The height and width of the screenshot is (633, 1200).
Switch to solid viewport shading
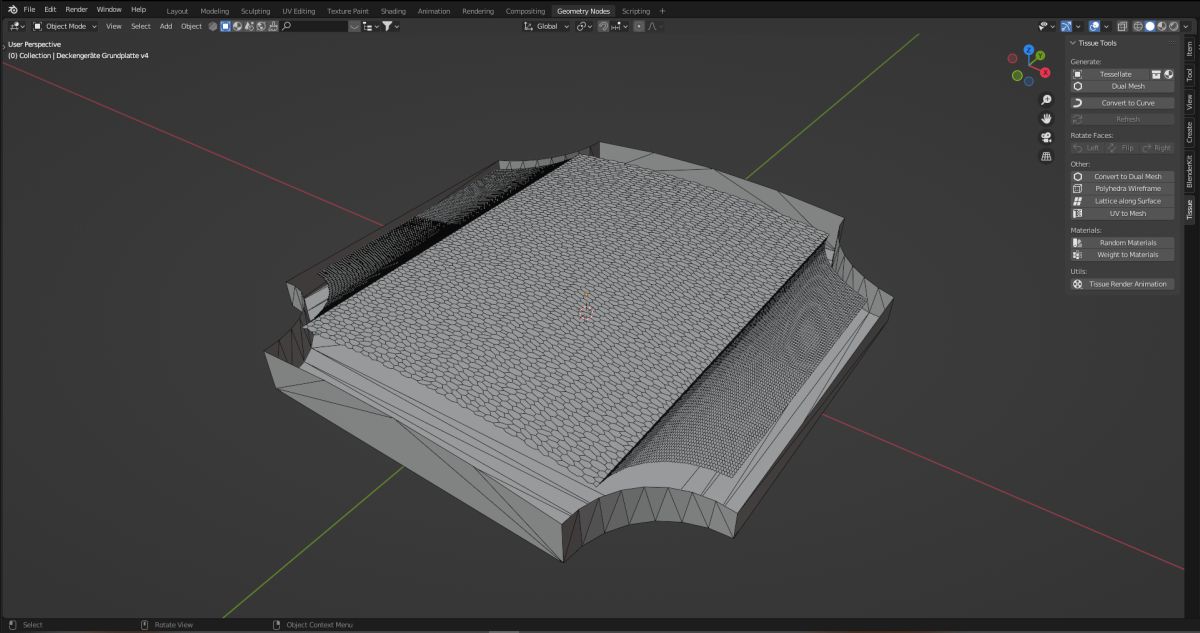[1149, 26]
